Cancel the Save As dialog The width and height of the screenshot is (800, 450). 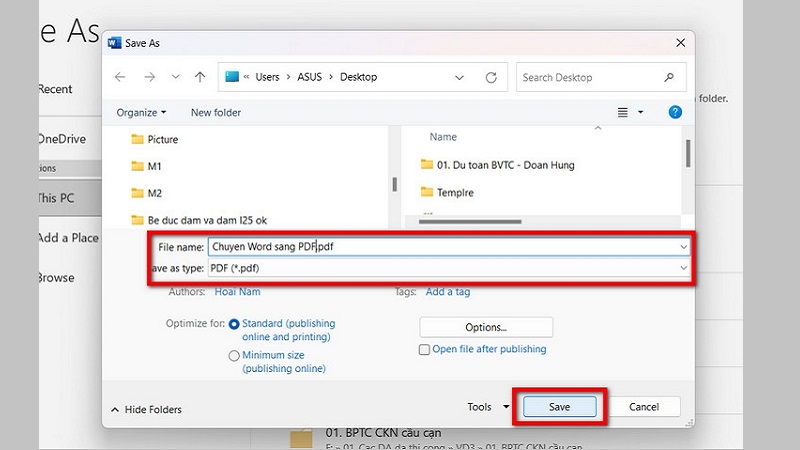click(643, 407)
